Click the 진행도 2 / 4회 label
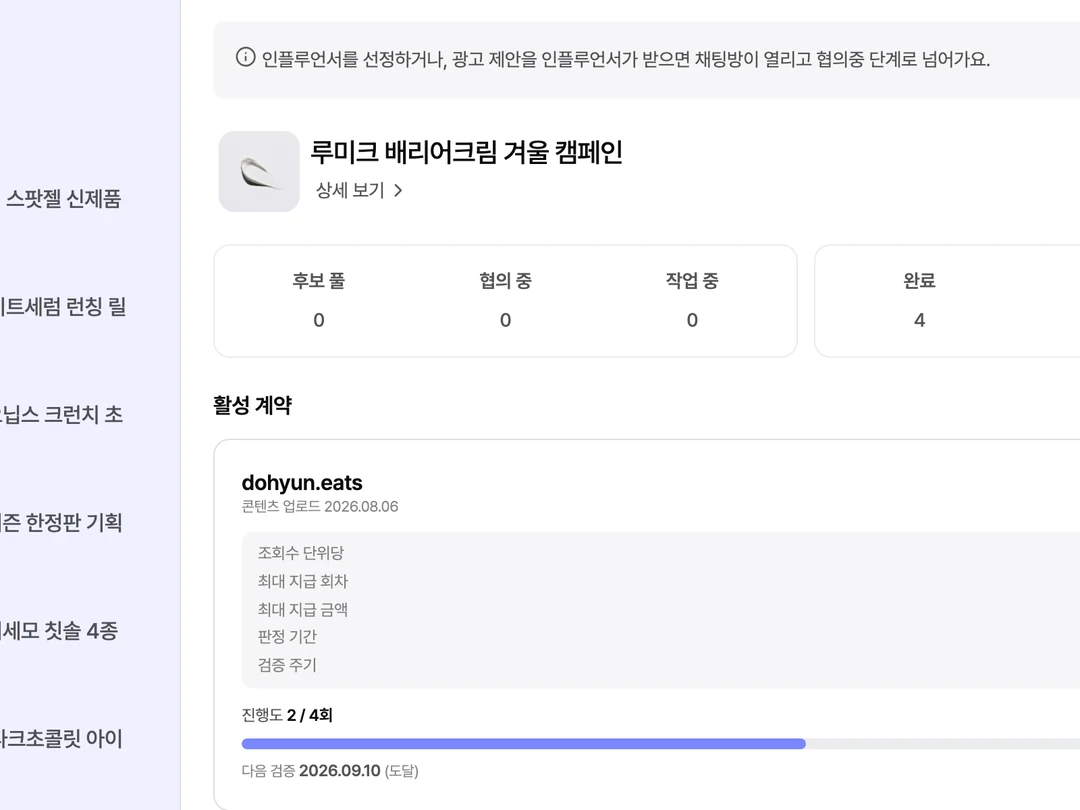Viewport: 1080px width, 810px height. 287,715
